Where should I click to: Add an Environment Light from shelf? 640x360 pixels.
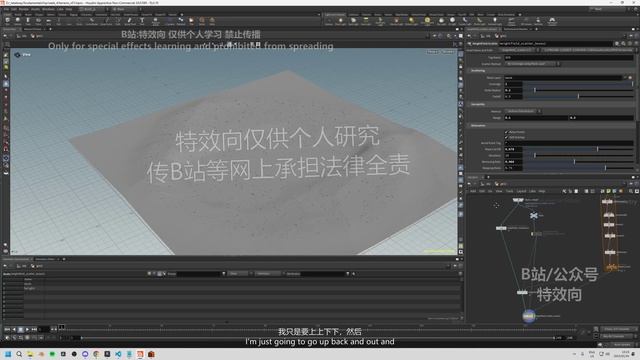click(x=427, y=21)
